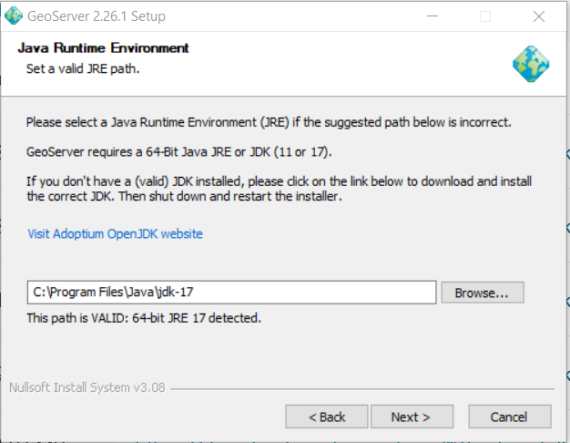Click the greyed-out maximize window icon
This screenshot has width=570, height=443.
[485, 16]
